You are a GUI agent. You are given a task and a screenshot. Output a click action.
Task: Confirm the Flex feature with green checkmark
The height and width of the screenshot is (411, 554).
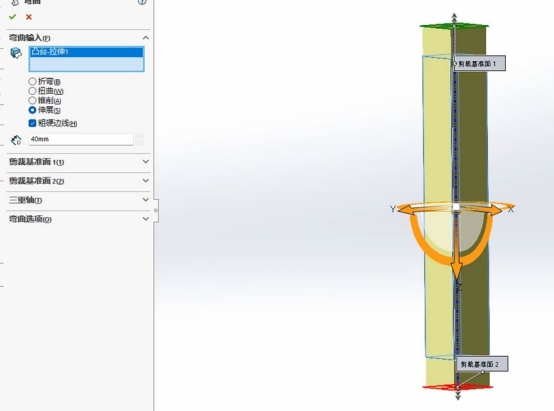[13, 17]
